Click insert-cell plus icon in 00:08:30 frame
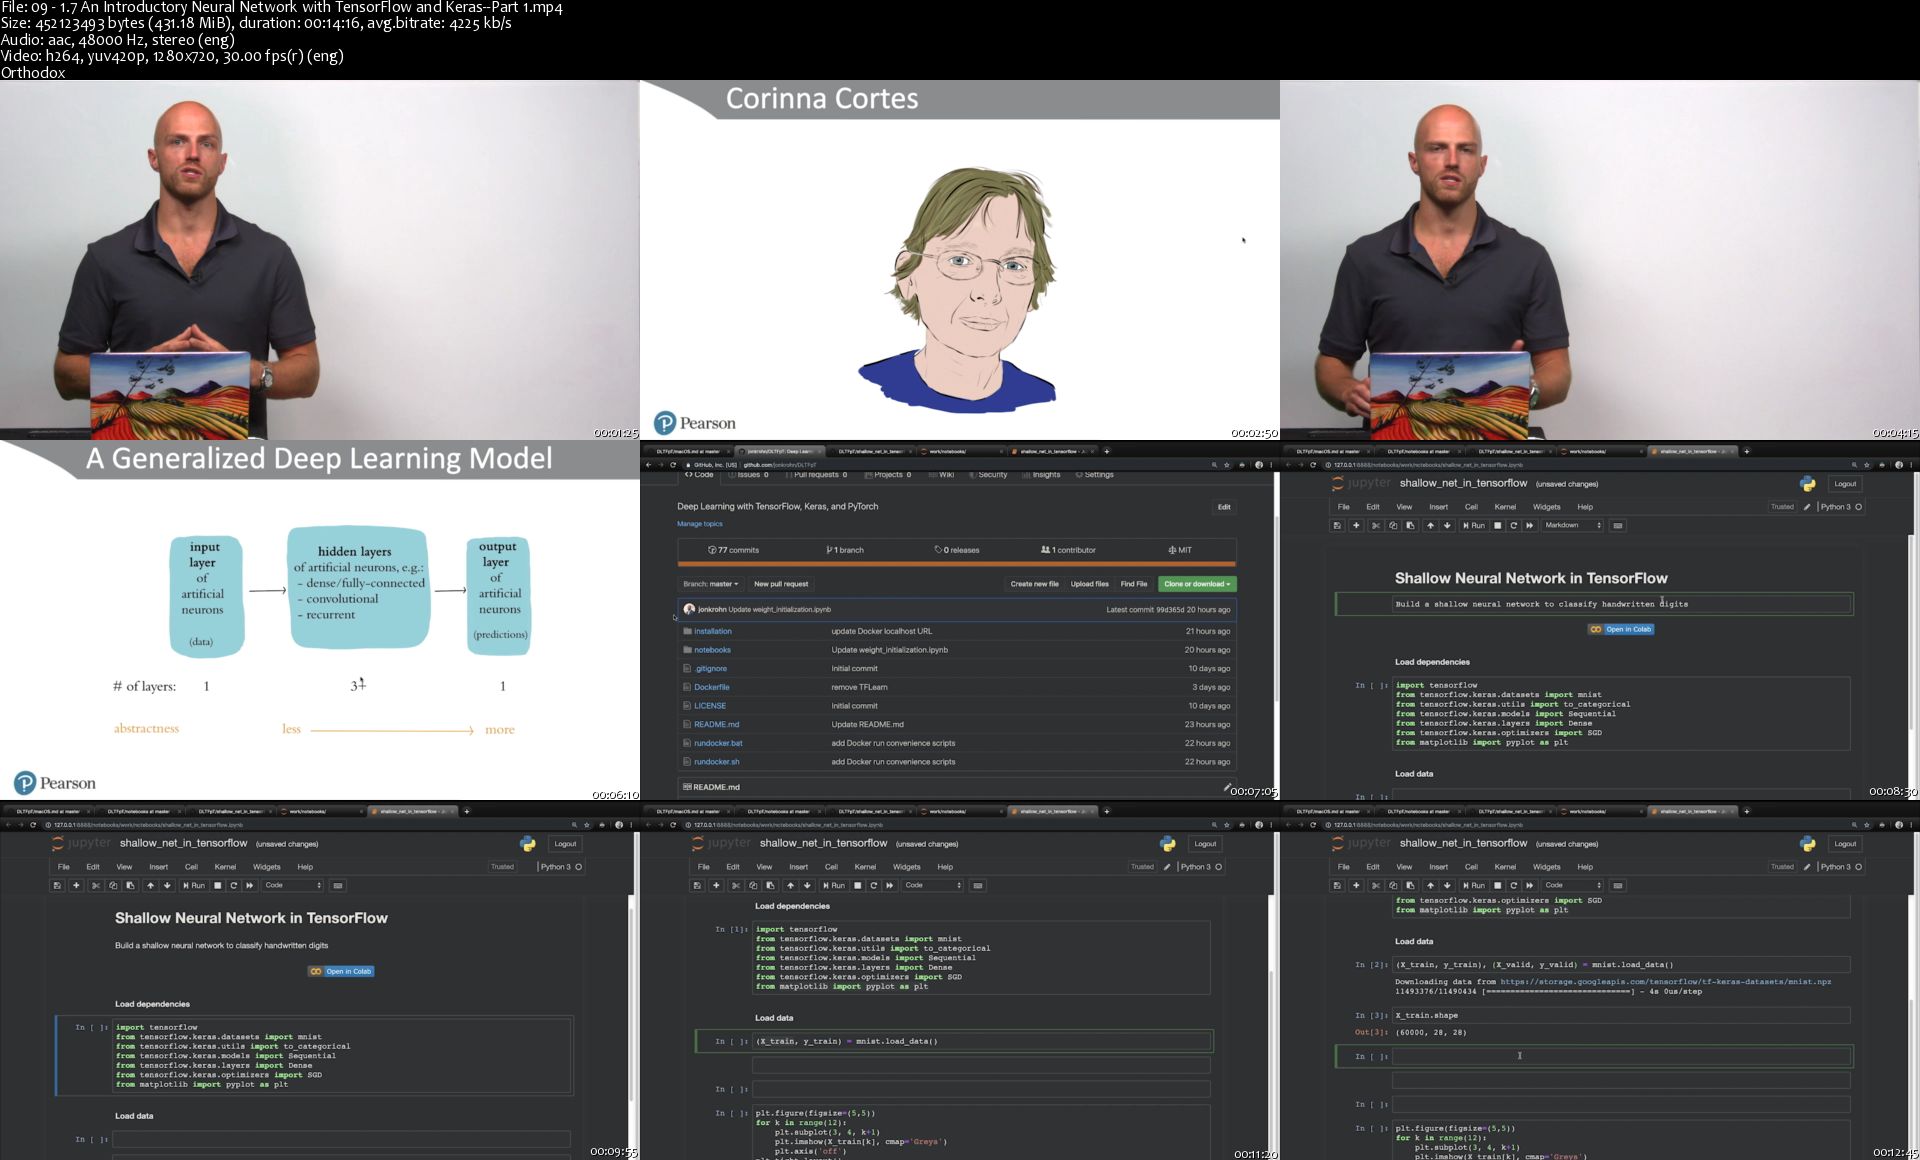Image resolution: width=1920 pixels, height=1160 pixels. [x=1356, y=526]
